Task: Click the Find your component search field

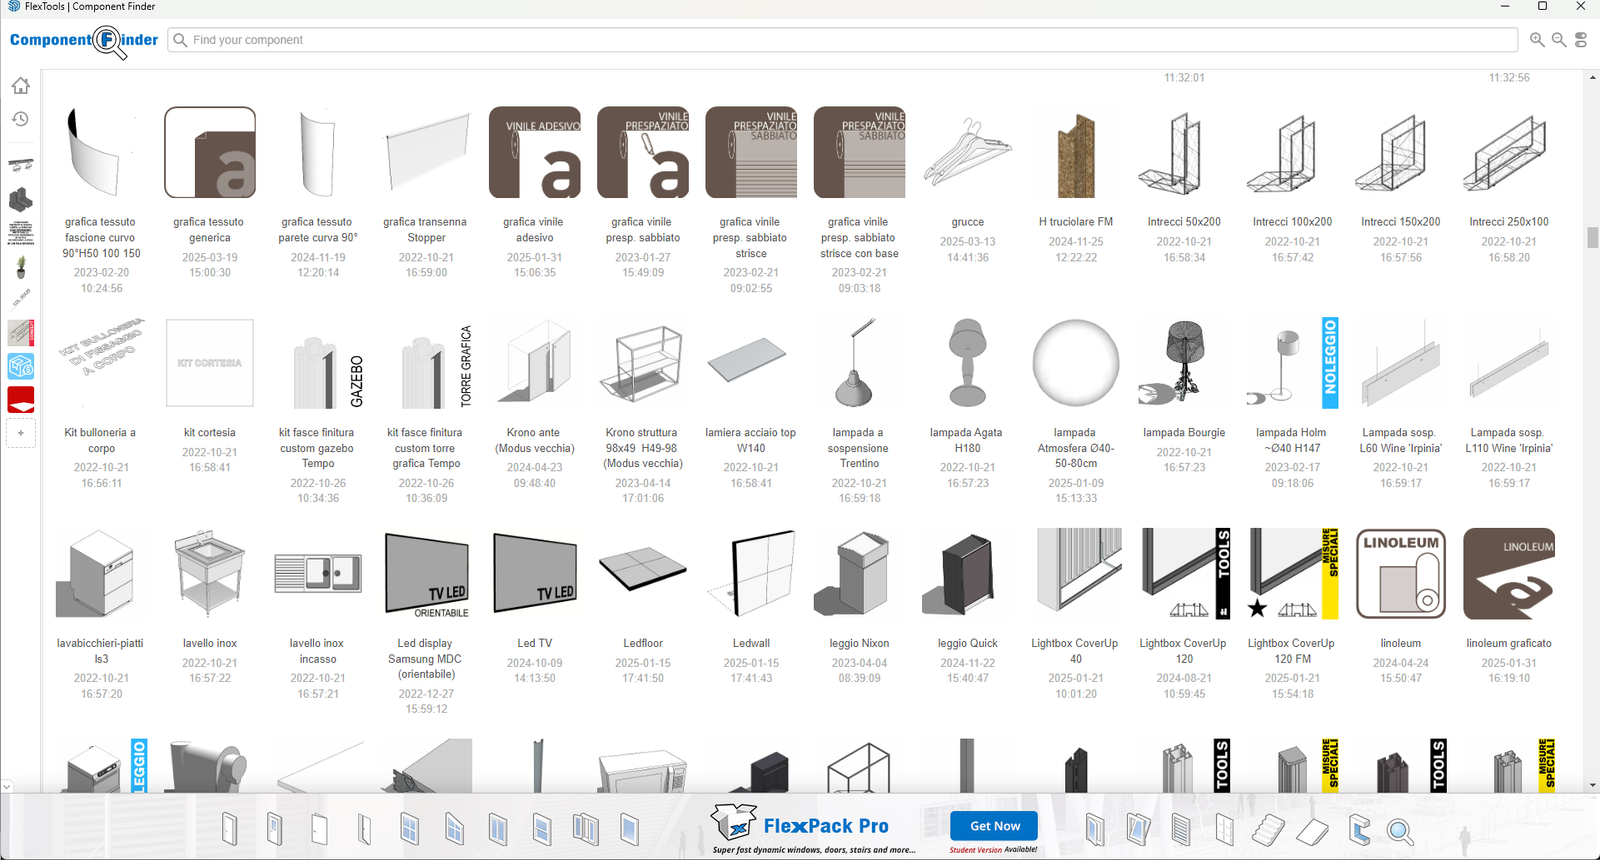Action: click(x=840, y=40)
